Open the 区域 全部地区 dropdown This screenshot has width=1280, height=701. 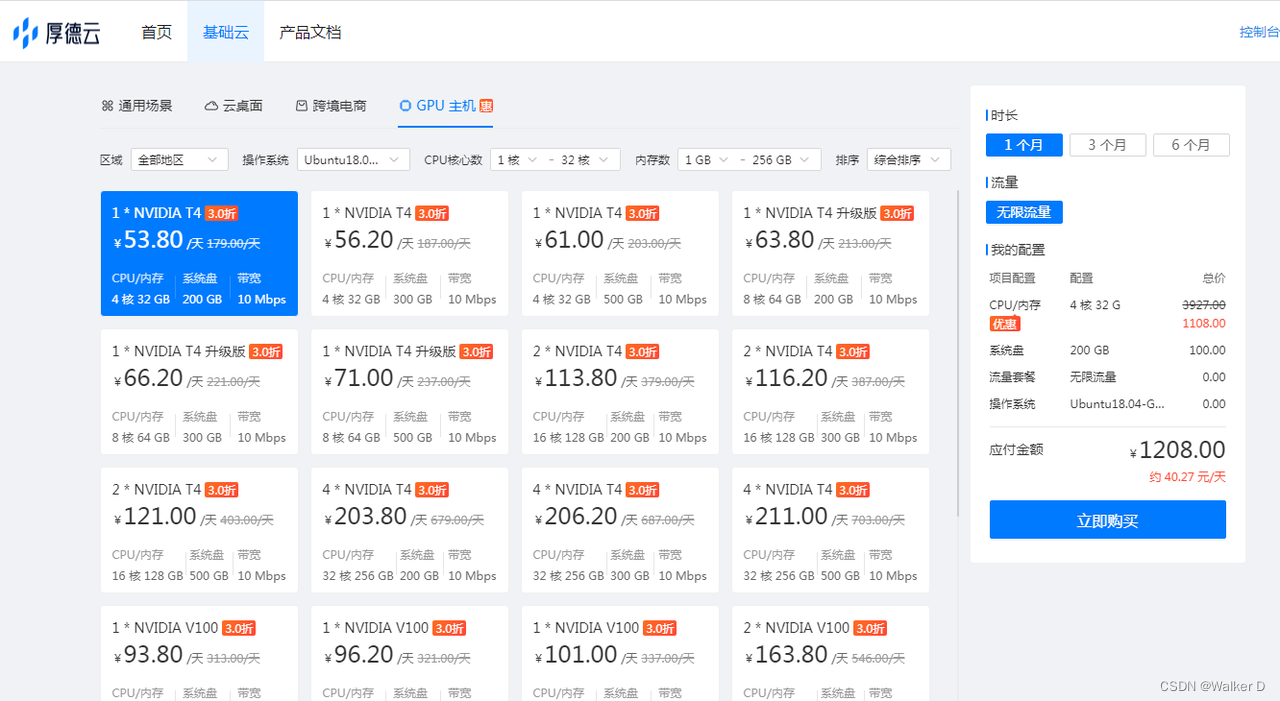(x=179, y=160)
